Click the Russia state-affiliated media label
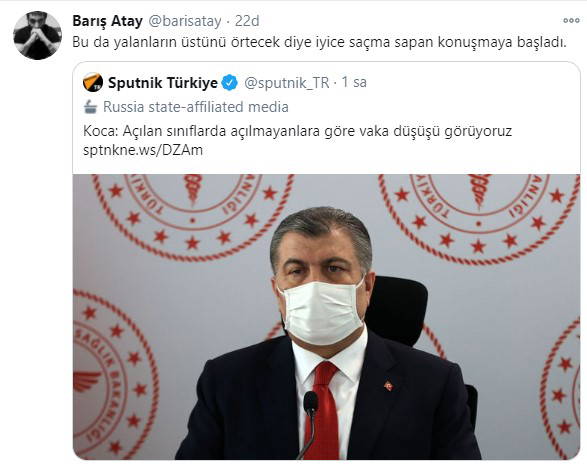Viewport: 587px width, 468px height. (196, 107)
